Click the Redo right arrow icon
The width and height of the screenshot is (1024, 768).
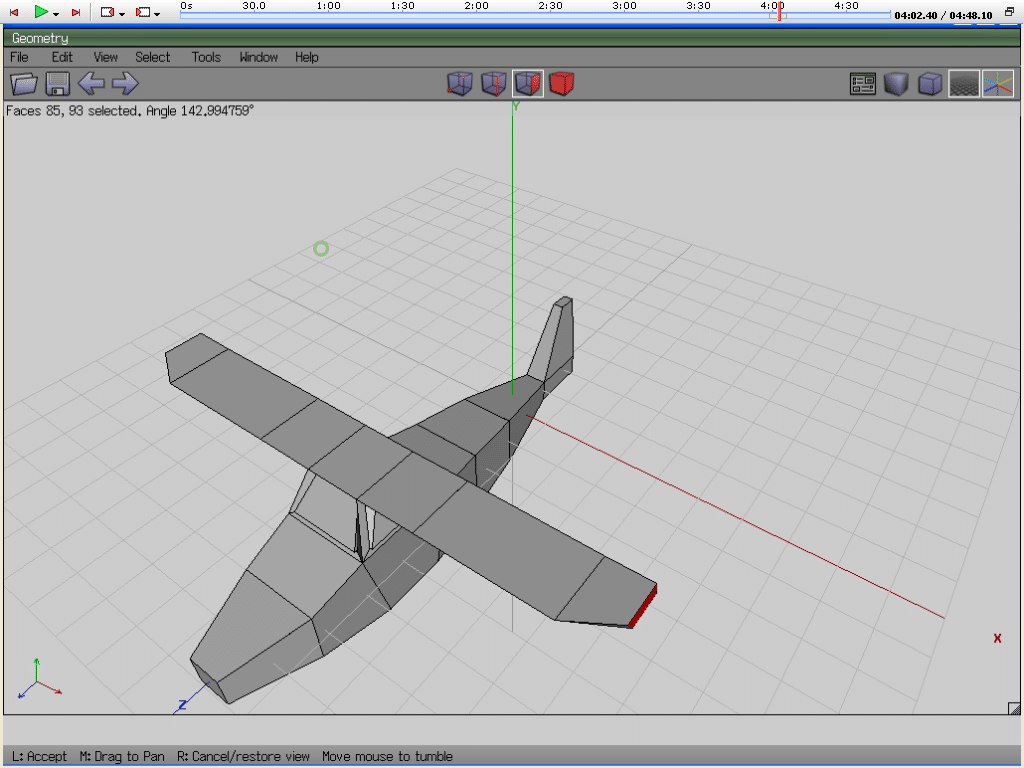(125, 84)
